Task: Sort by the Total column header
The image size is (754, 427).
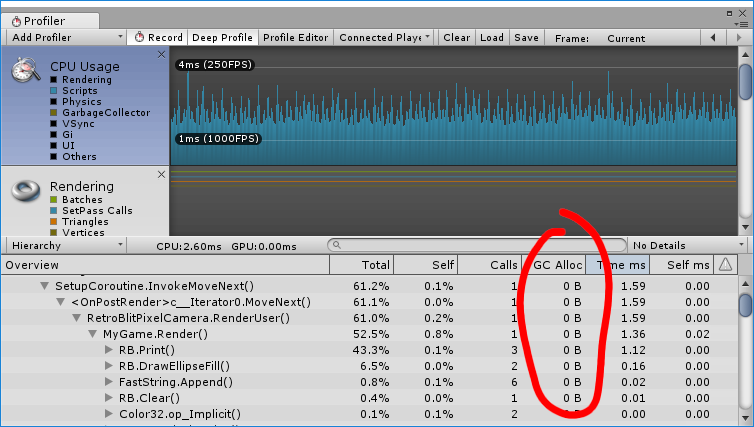Action: coord(361,265)
